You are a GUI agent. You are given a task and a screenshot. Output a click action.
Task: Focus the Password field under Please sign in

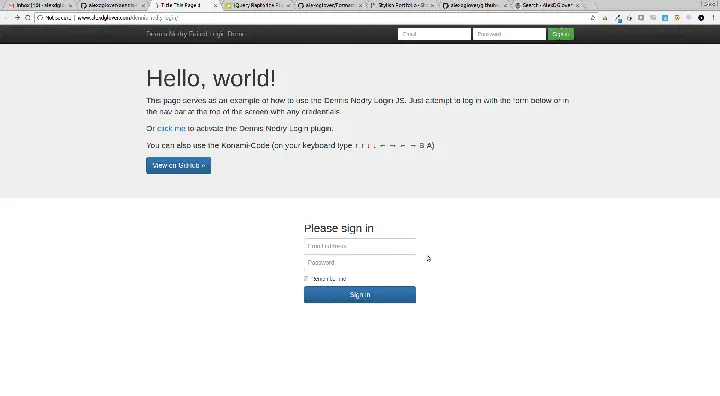360,263
